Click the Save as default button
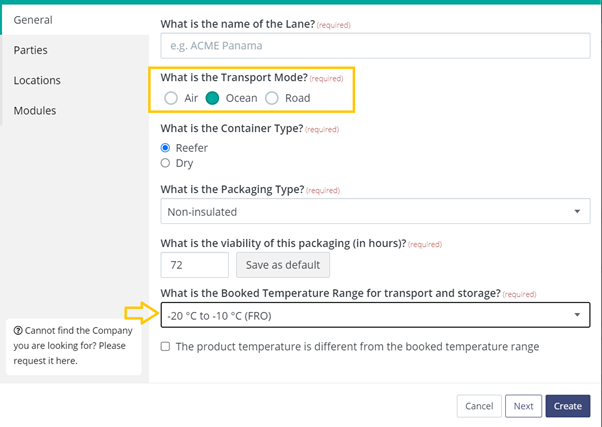Screen dimensions: 602x427 283,265
